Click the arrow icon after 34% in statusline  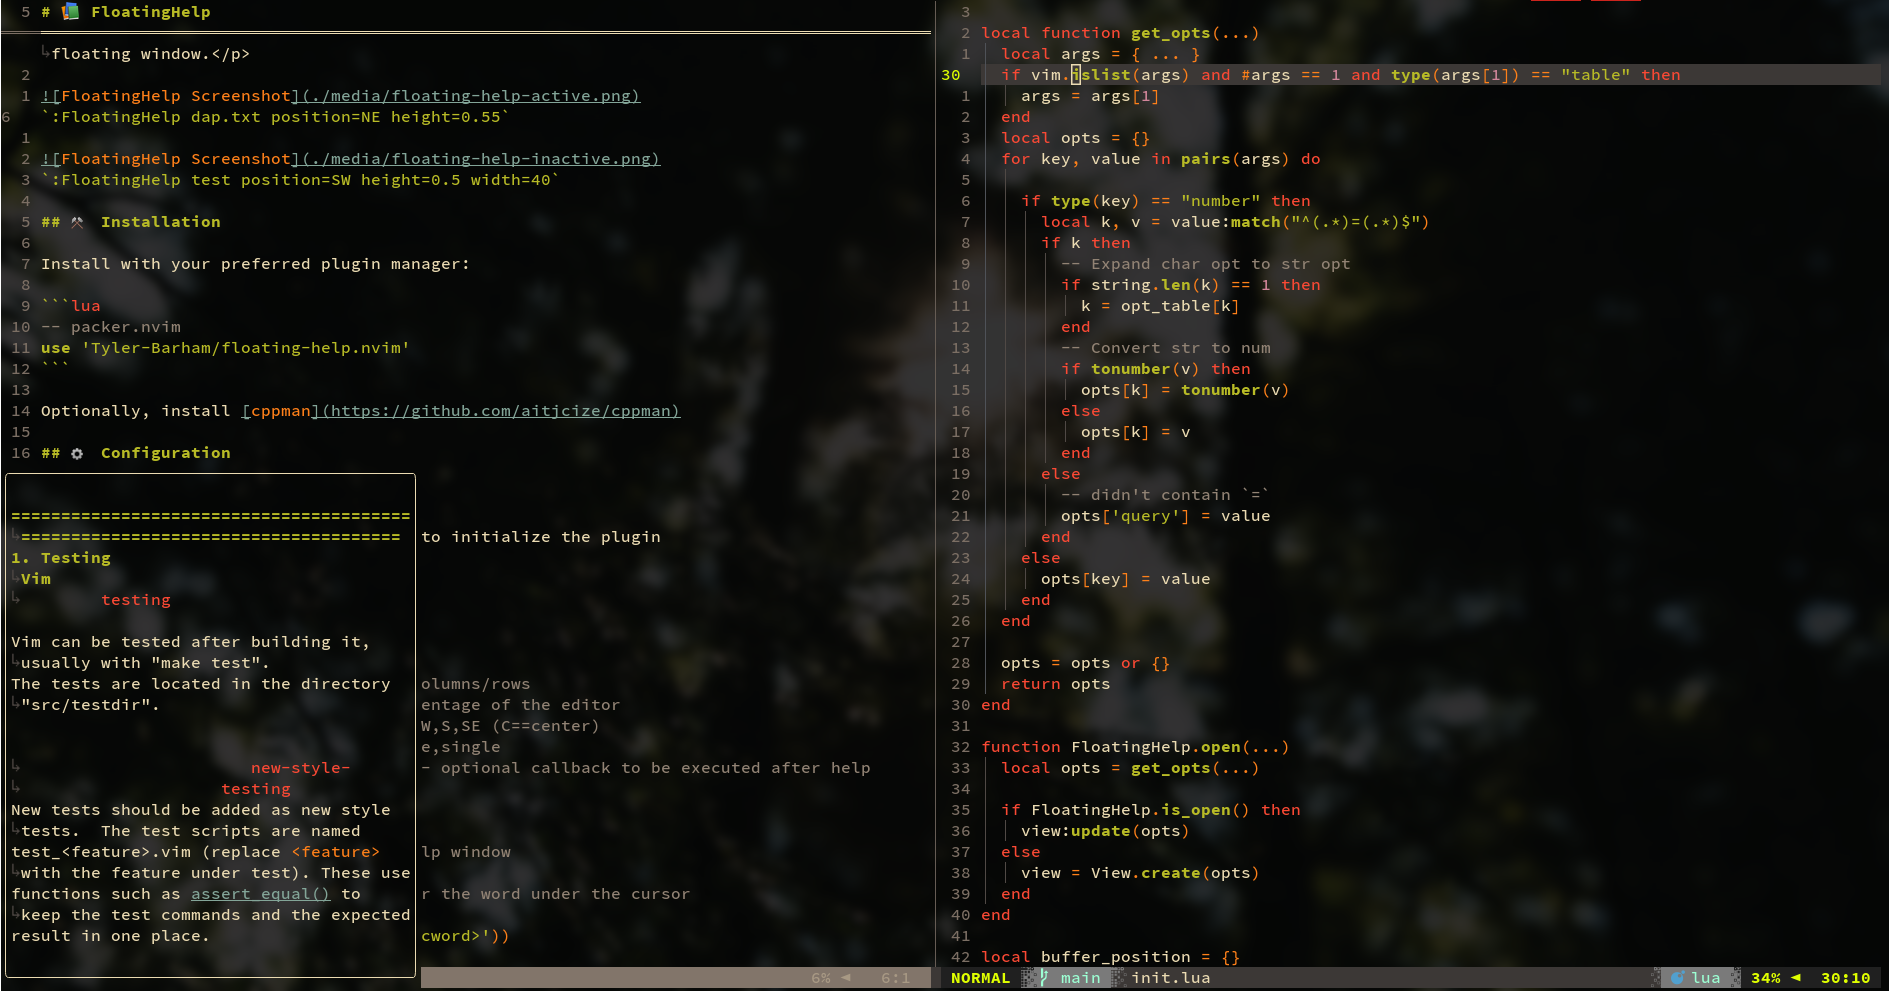click(x=1796, y=978)
